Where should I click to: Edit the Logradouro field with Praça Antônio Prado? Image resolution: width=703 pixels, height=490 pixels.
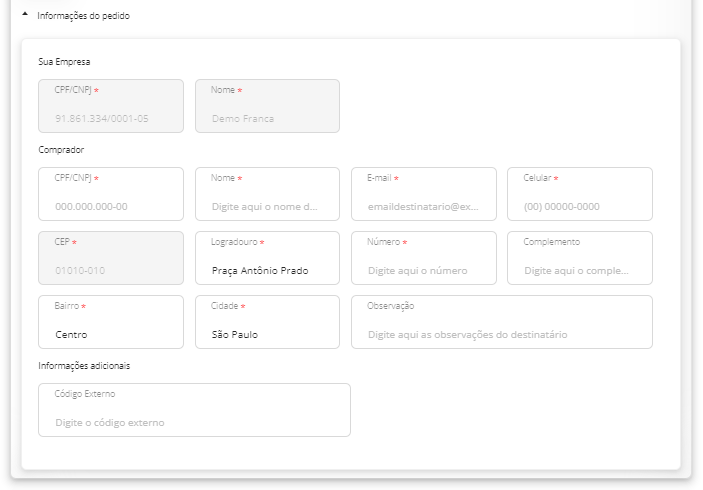[x=267, y=258]
